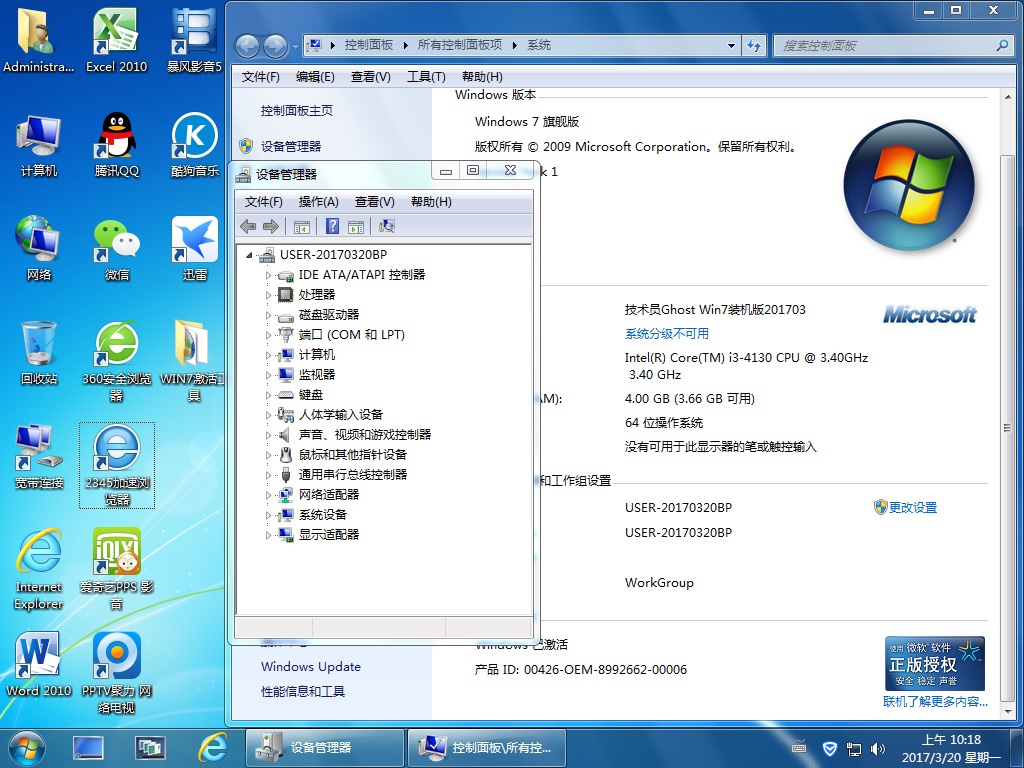
Task: Open the Kugou Music (酷狗音乐) desktop icon
Action: [195, 145]
